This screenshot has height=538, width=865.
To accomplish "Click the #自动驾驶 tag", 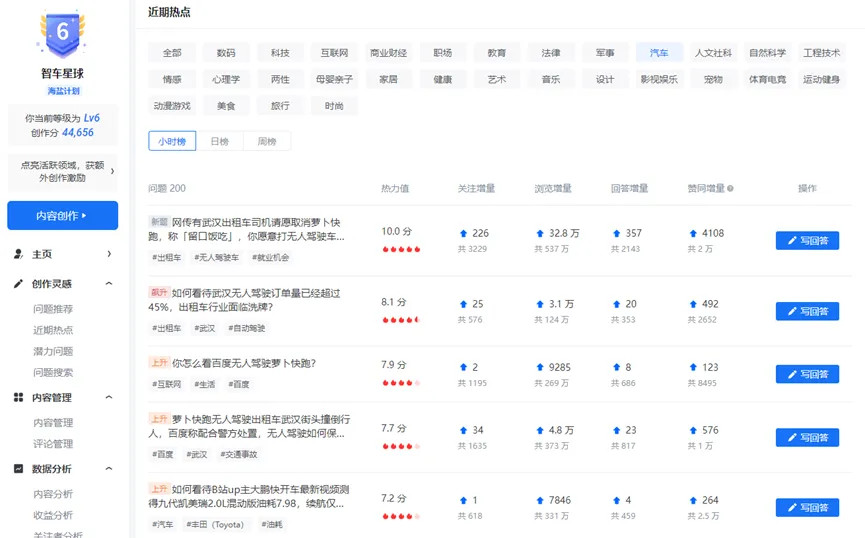I will [x=247, y=328].
